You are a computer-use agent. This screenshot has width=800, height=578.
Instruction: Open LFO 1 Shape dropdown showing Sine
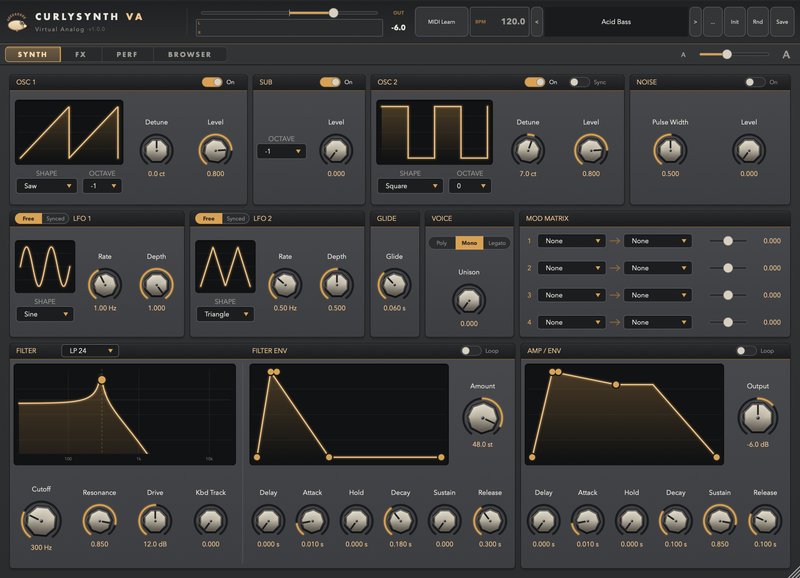click(x=45, y=314)
